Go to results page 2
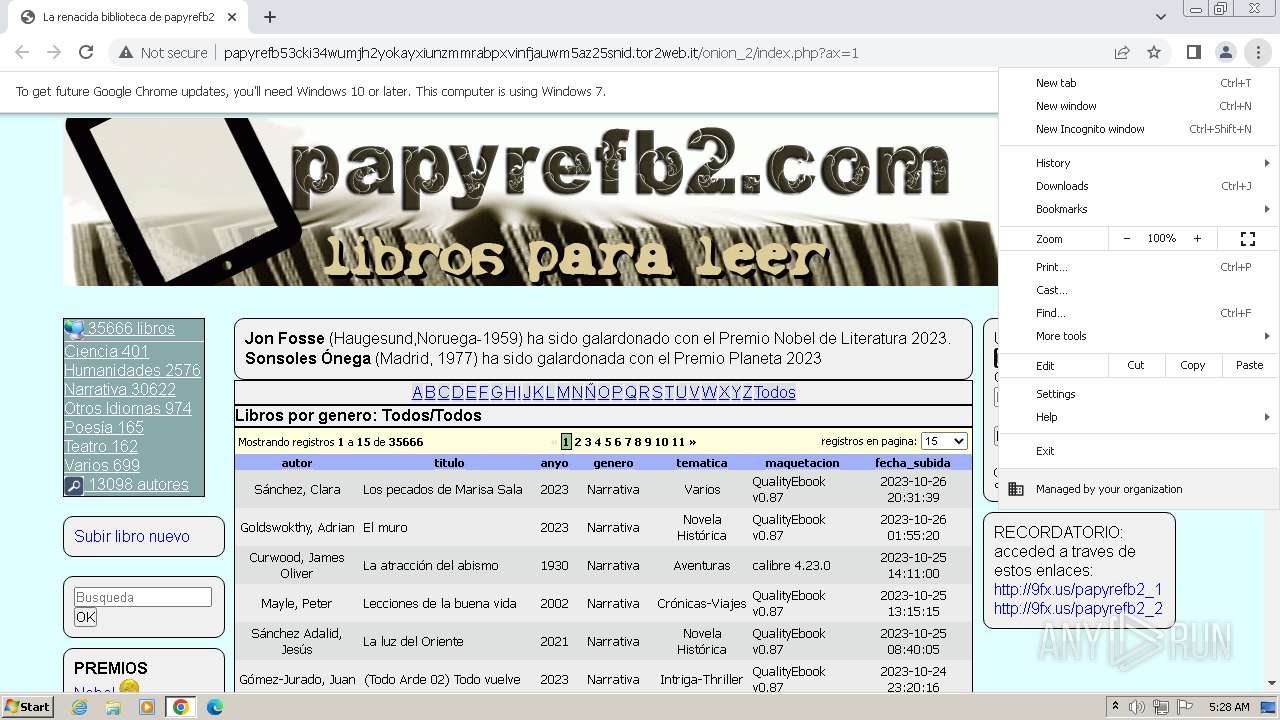 tap(578, 442)
